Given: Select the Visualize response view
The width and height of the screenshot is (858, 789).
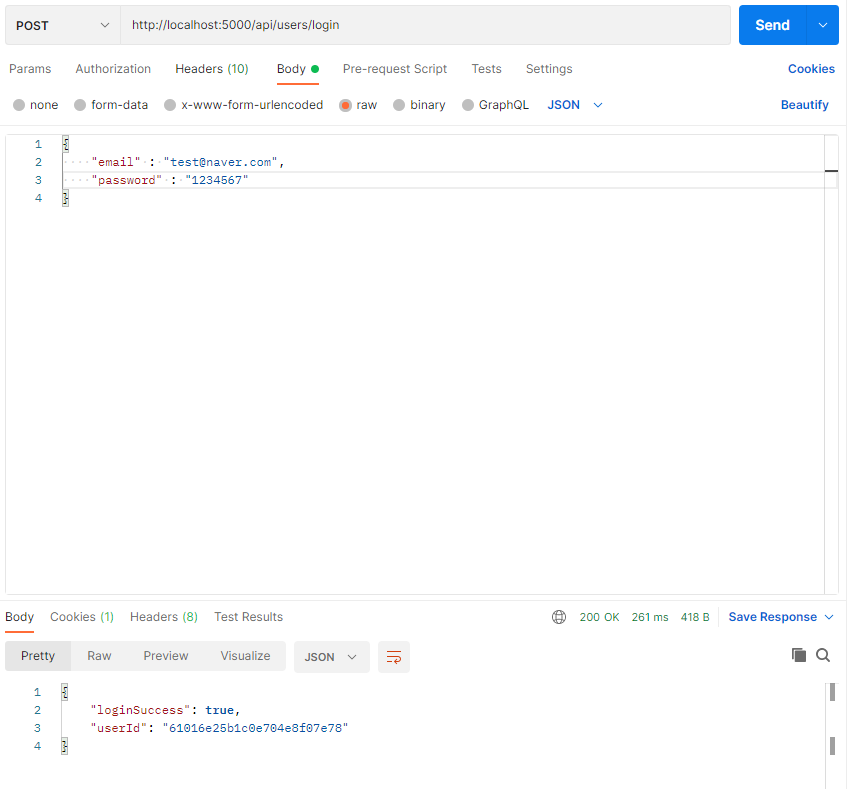Looking at the screenshot, I should [245, 656].
